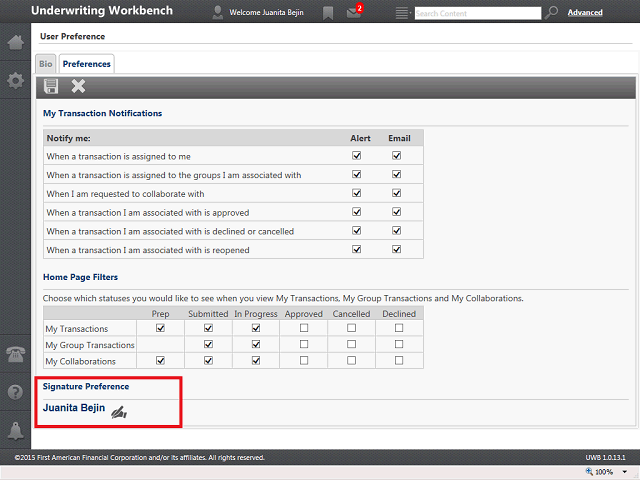
Task: Click the Juanita Bejin signature text
Action: click(74, 408)
